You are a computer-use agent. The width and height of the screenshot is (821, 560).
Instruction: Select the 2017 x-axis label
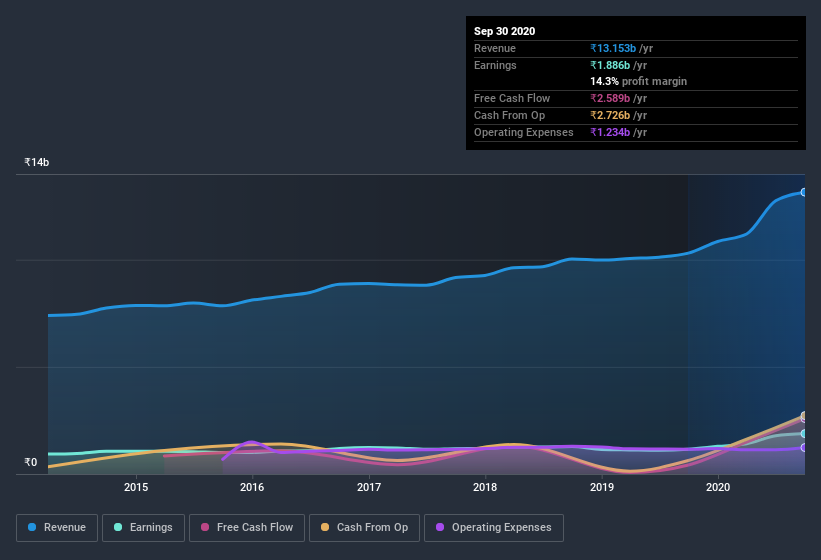click(x=369, y=487)
